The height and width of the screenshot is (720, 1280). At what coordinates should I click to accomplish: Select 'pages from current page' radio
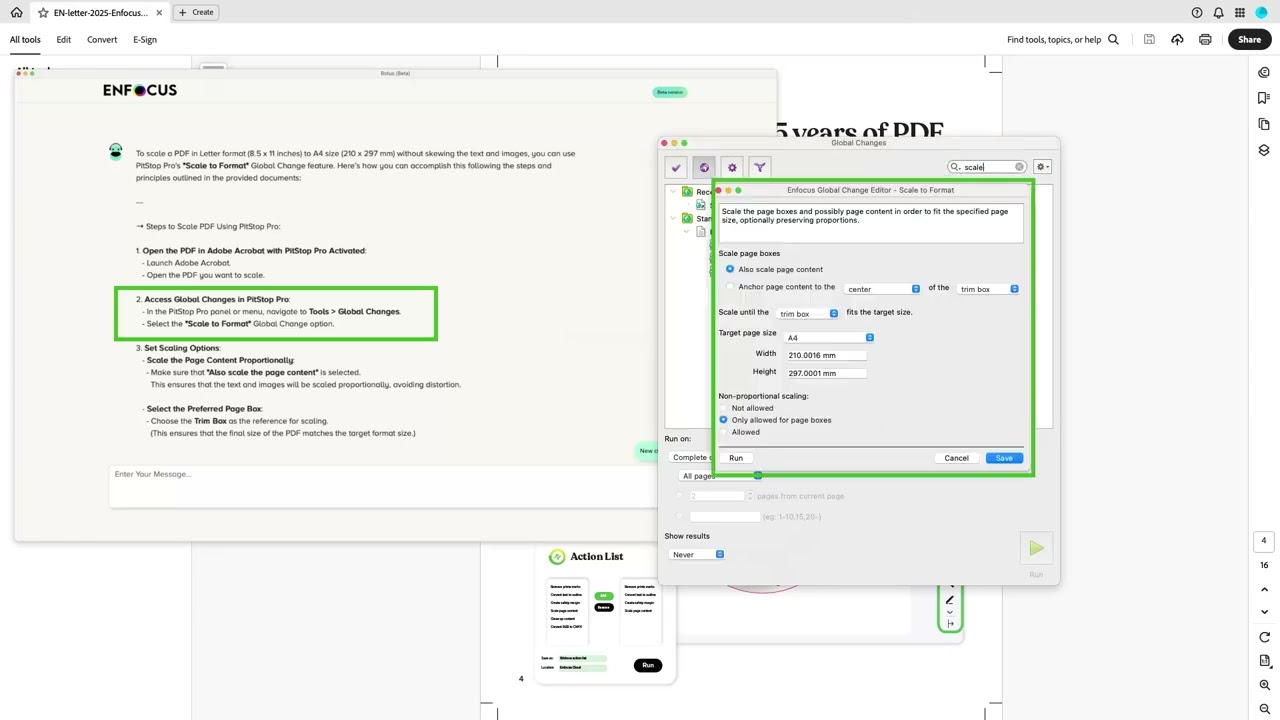click(680, 496)
